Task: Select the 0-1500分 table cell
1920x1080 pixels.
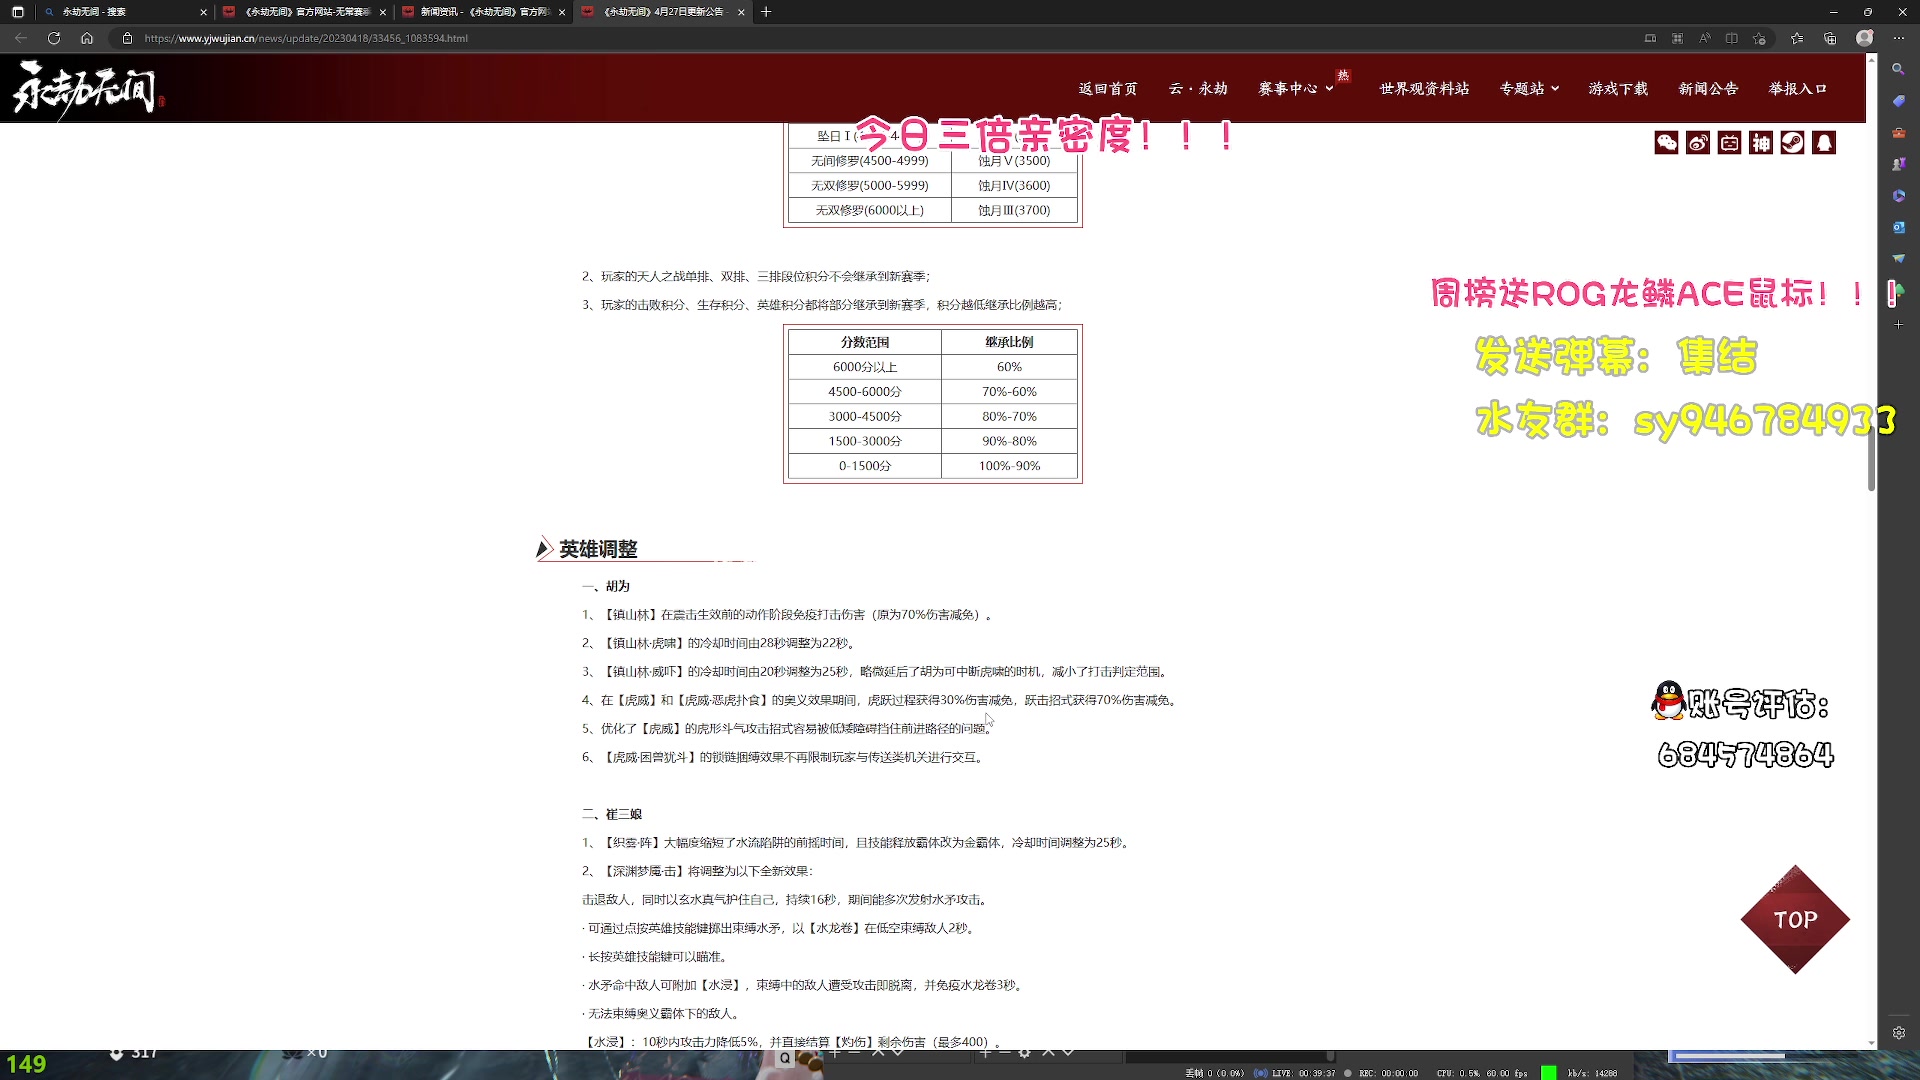Action: click(865, 466)
